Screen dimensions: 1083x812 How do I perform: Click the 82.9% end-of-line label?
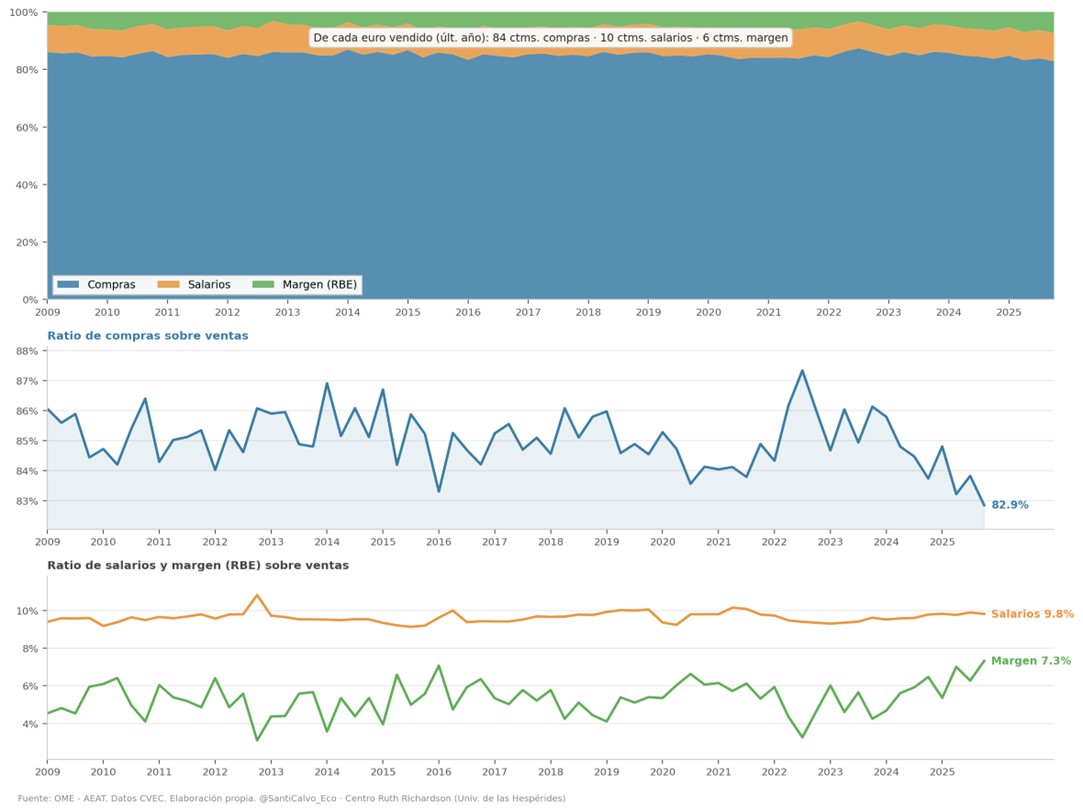coord(1010,505)
